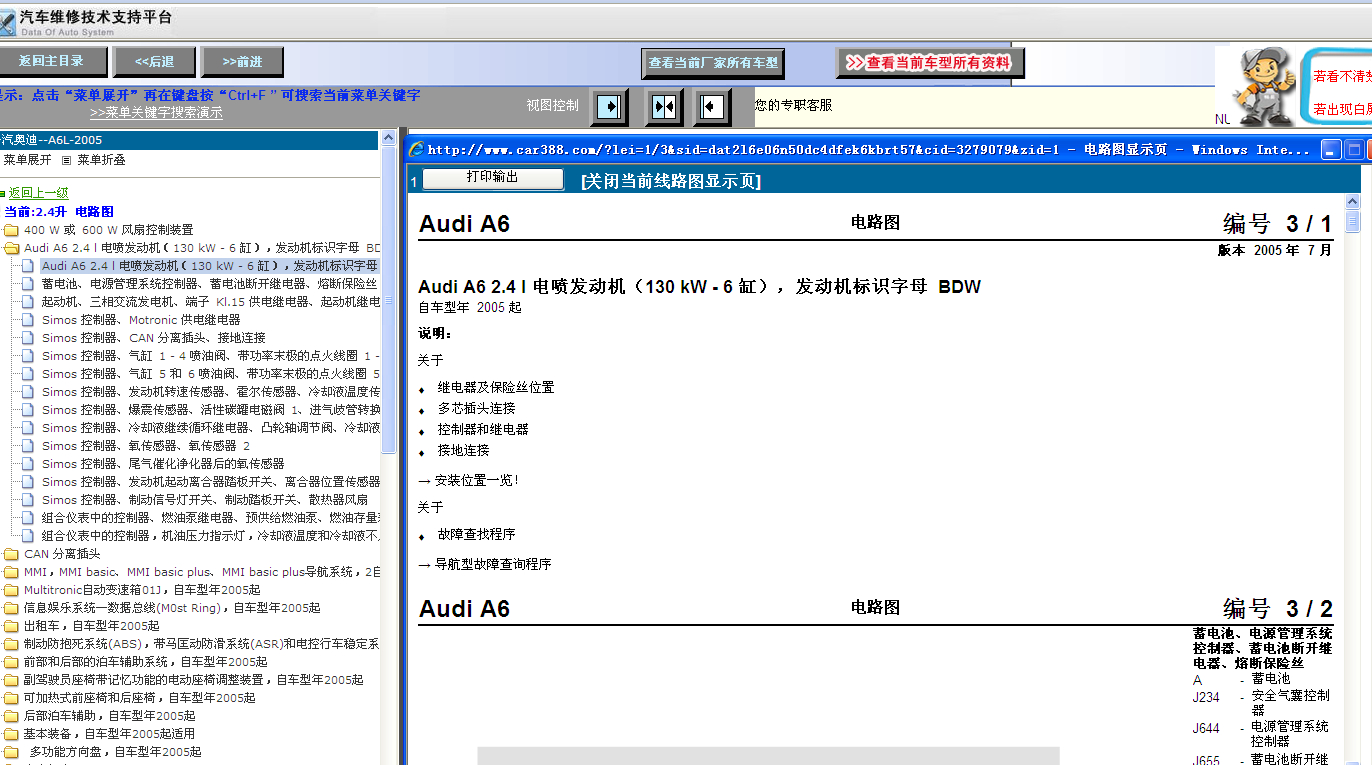Image resolution: width=1372 pixels, height=765 pixels.
Task: Click document icon for 冷却液继续循环继电器 entry
Action: tap(29, 428)
